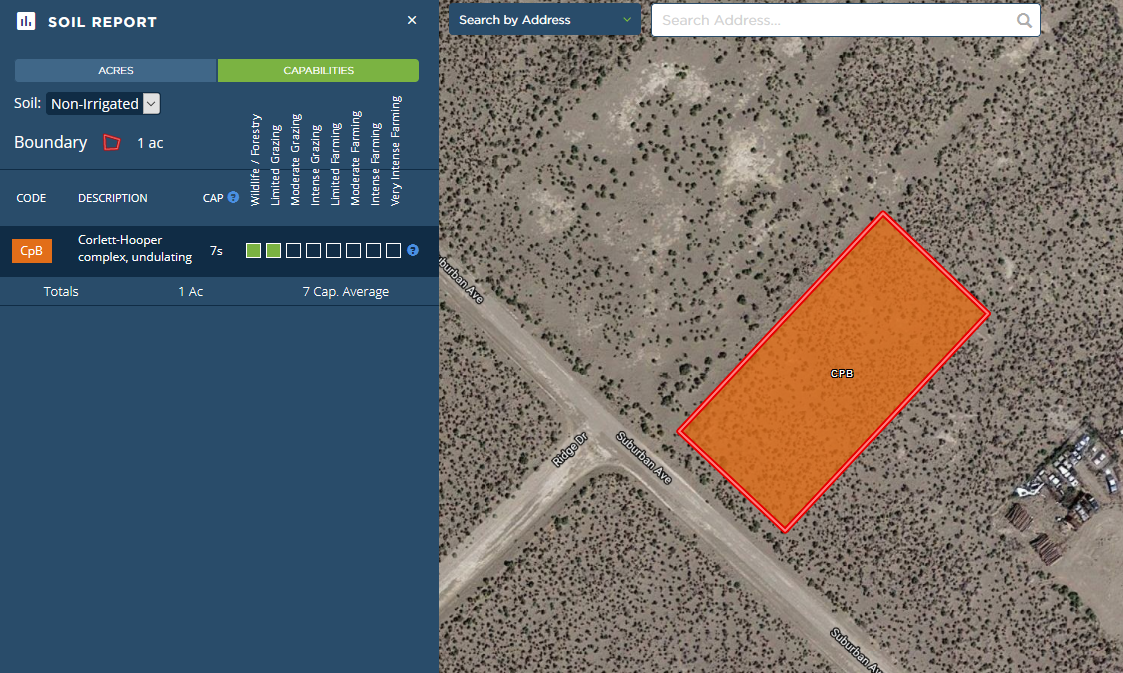1123x673 pixels.
Task: Select the Capabilities tab
Action: (318, 71)
